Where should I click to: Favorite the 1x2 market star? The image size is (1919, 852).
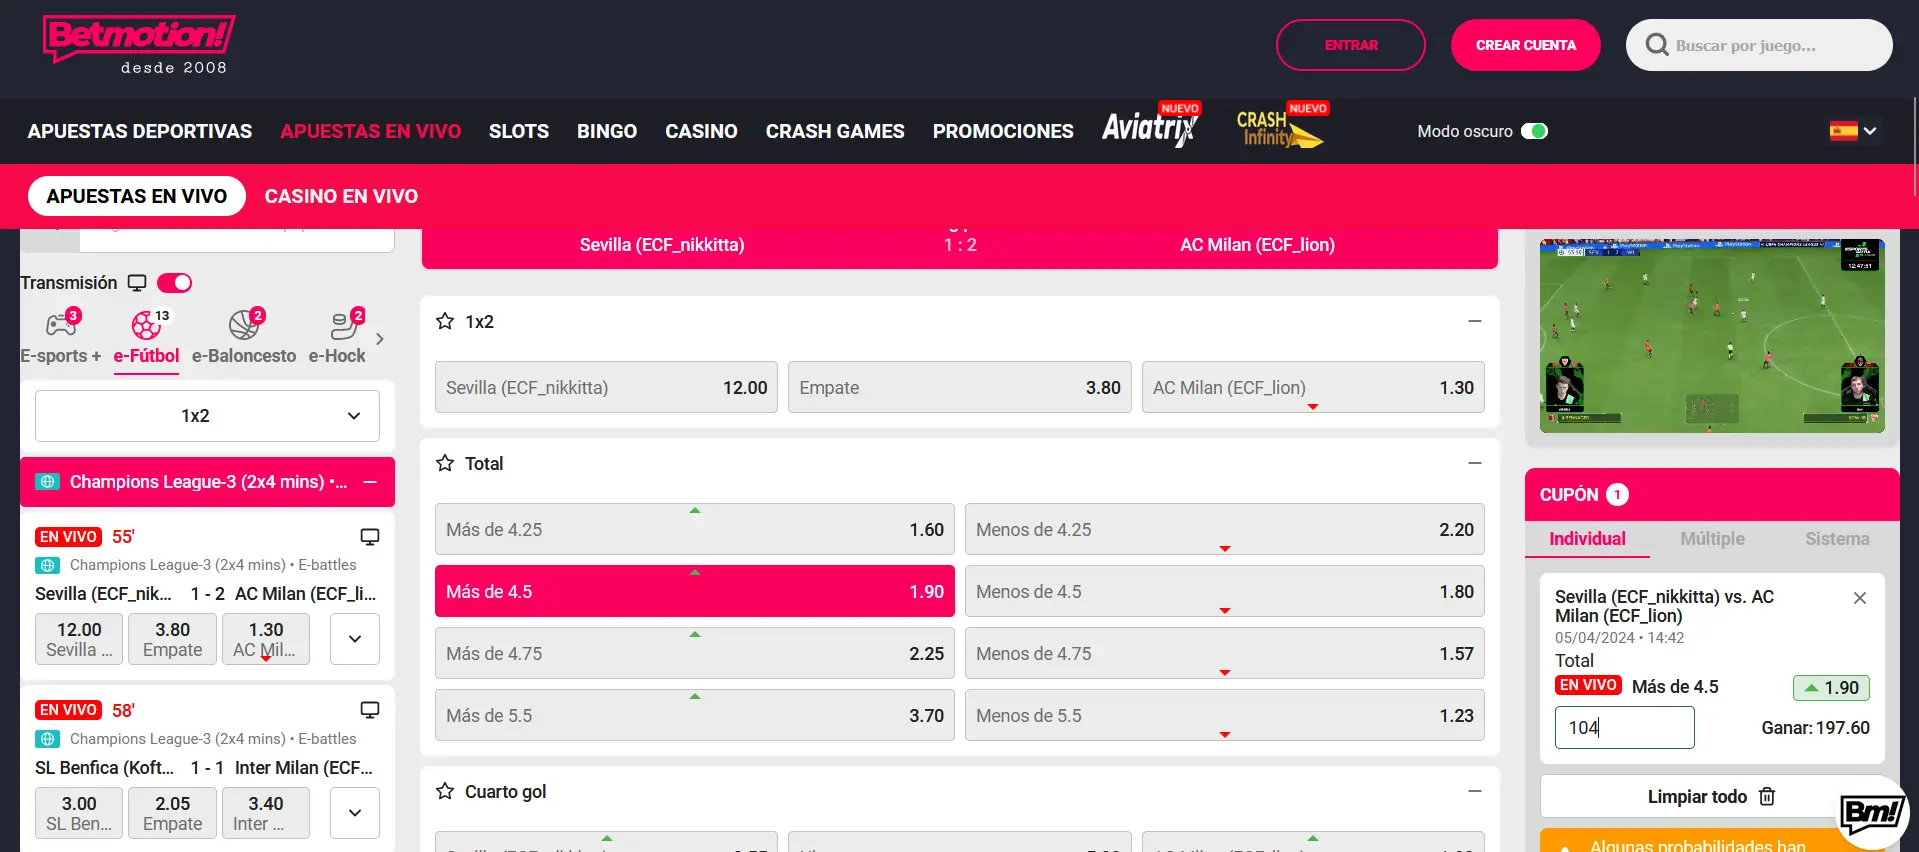(x=445, y=321)
